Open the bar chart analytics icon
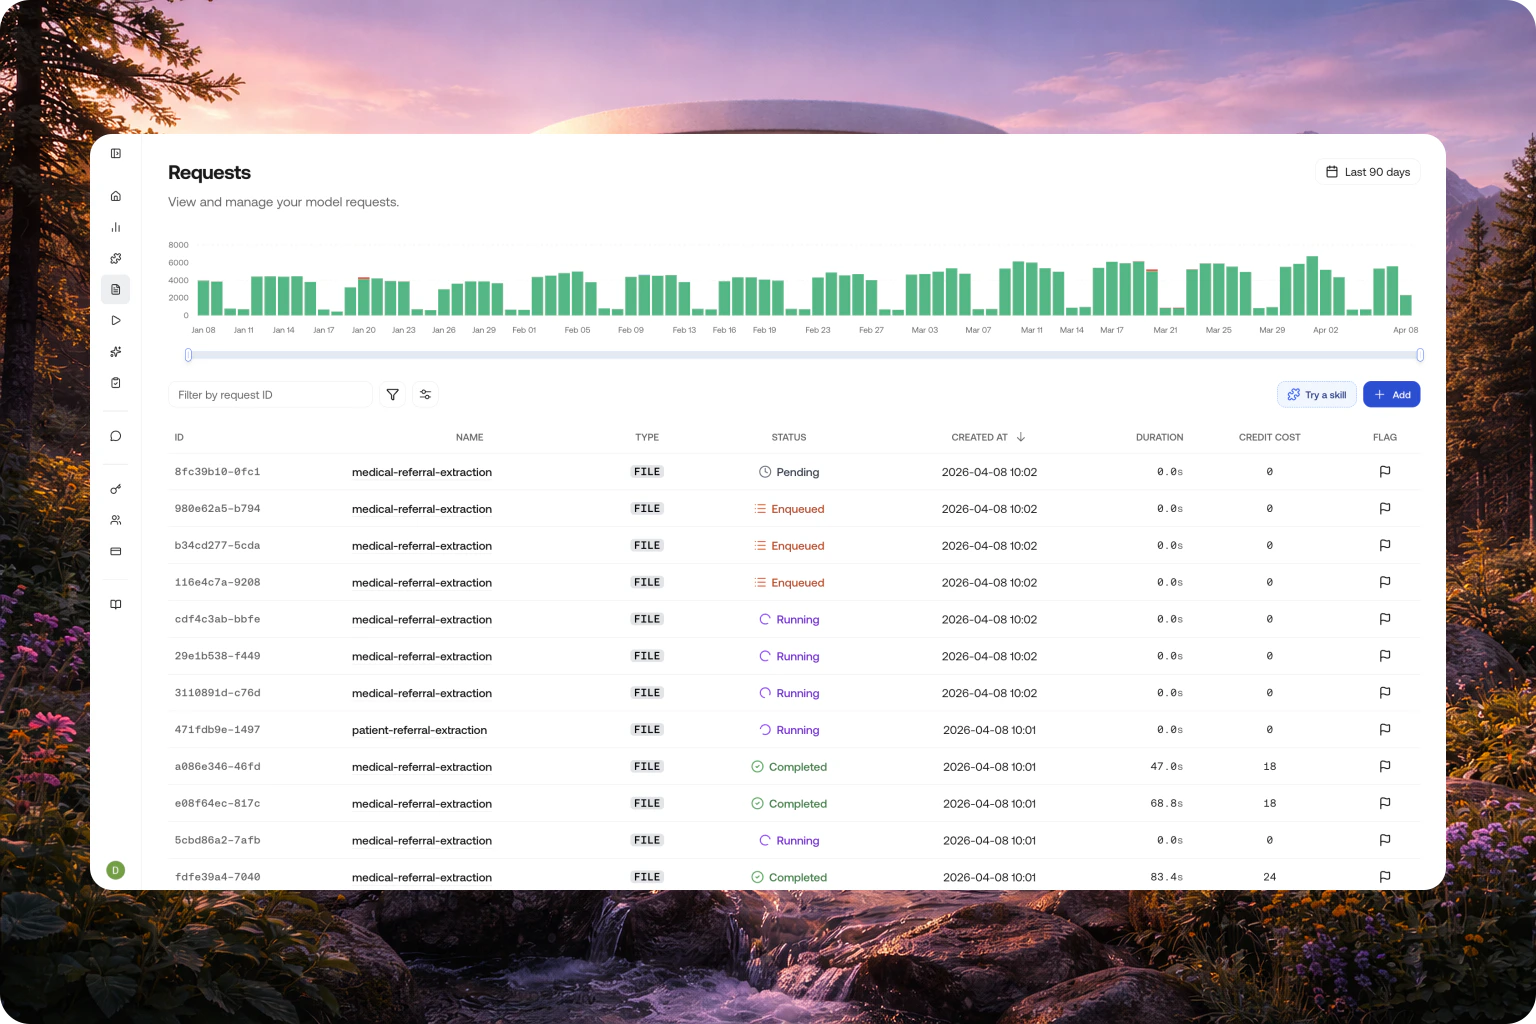 coord(116,227)
